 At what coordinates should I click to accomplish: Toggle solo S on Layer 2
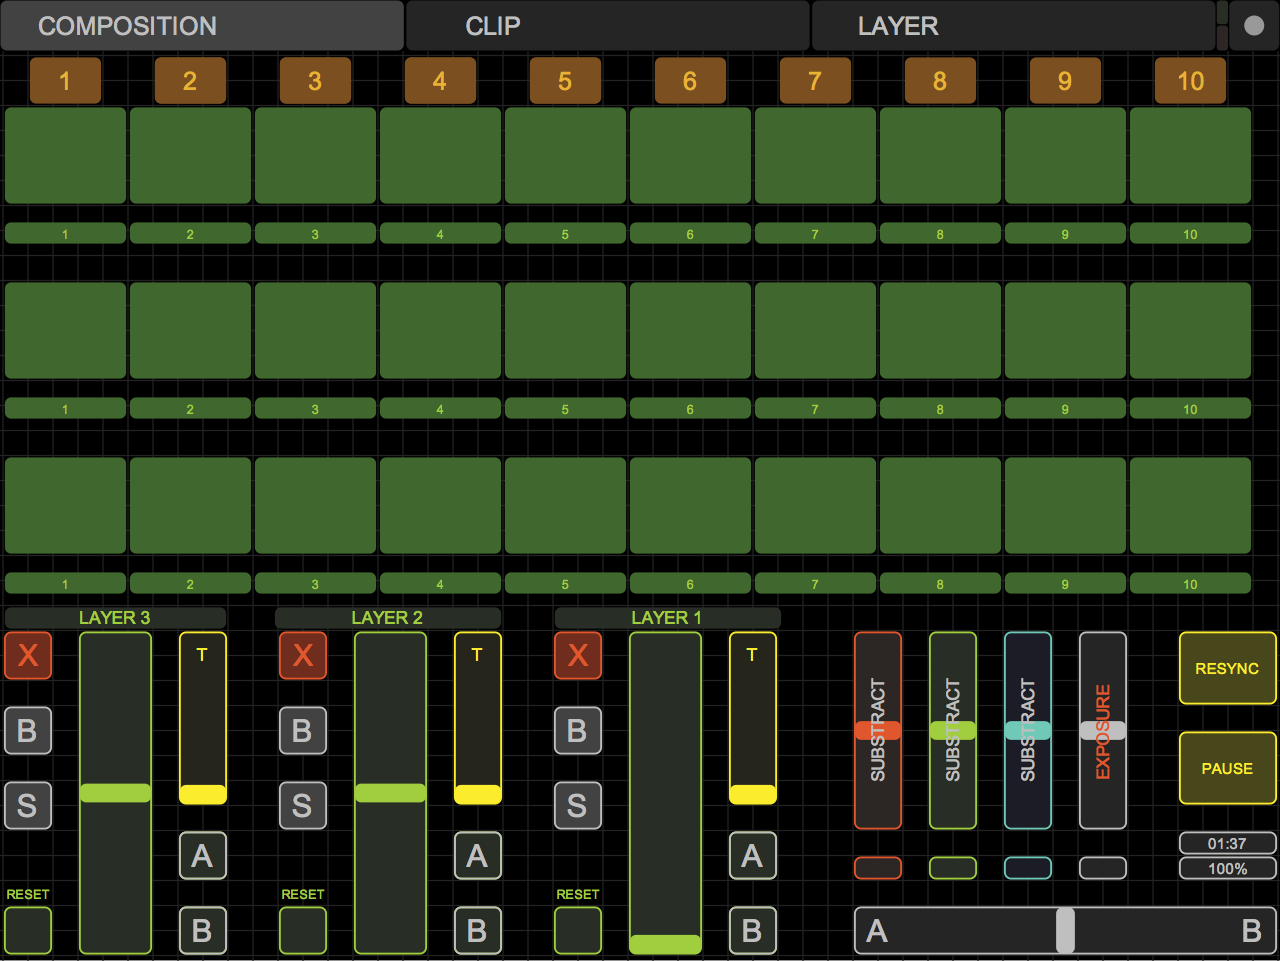pyautogui.click(x=303, y=806)
